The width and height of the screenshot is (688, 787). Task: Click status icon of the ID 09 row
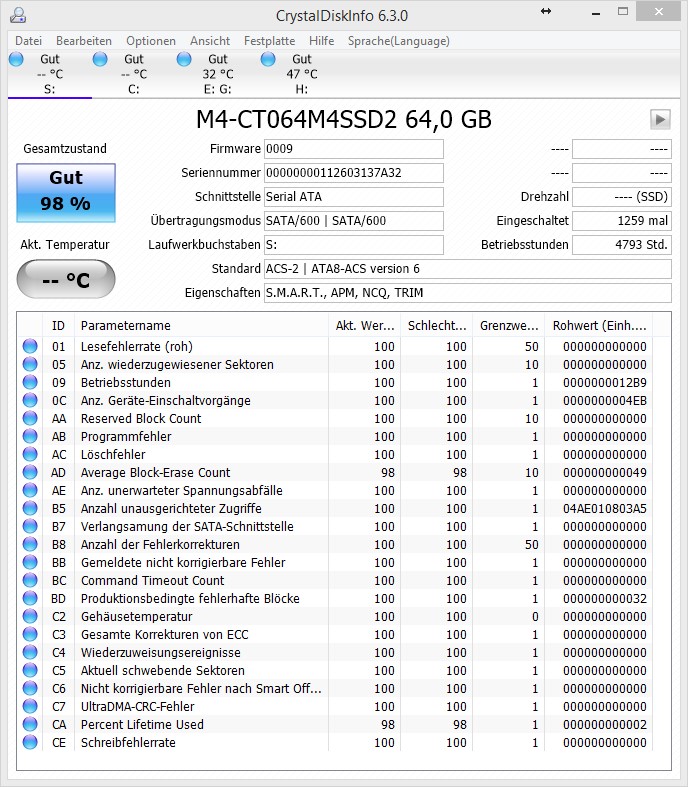pos(30,382)
